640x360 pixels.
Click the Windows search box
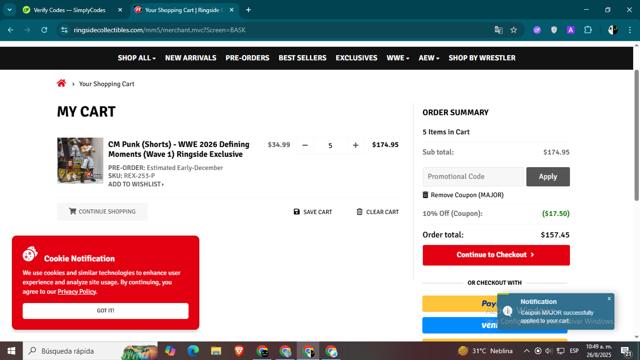90,351
